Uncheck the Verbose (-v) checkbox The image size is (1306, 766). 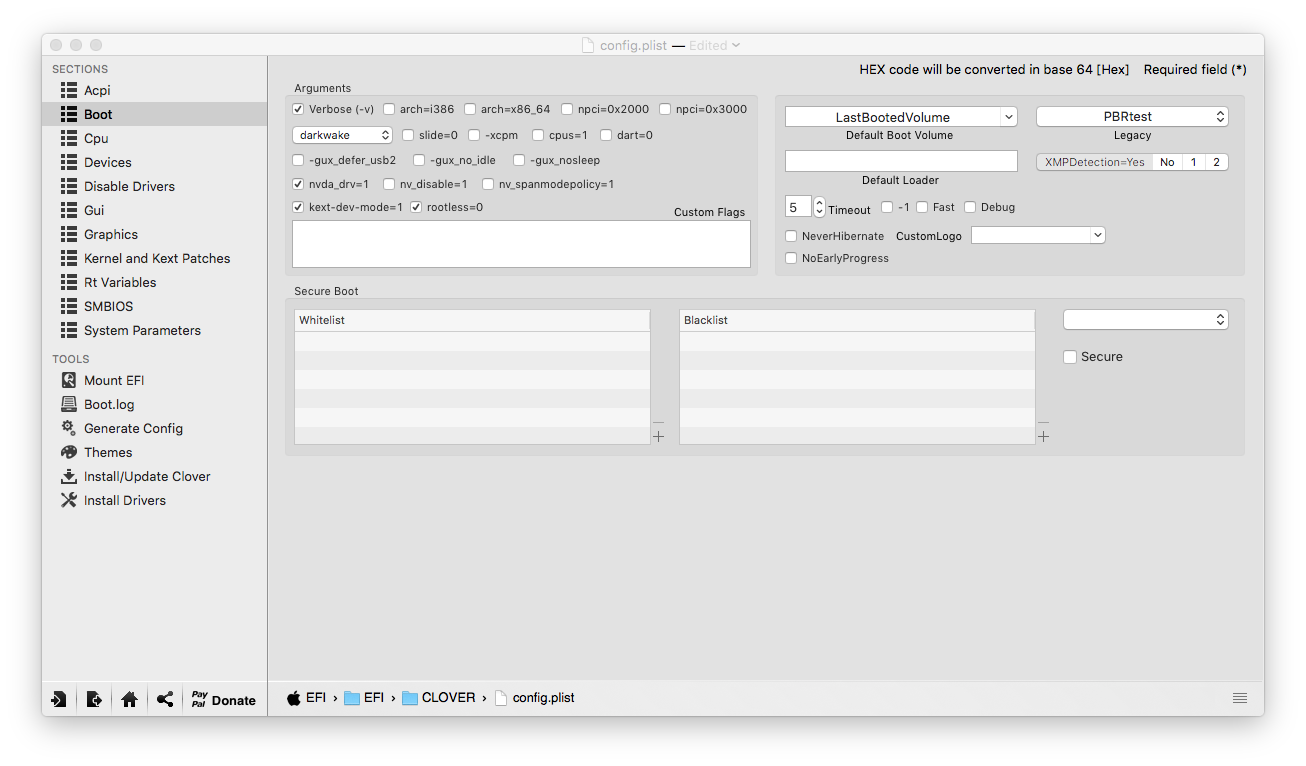pos(298,109)
